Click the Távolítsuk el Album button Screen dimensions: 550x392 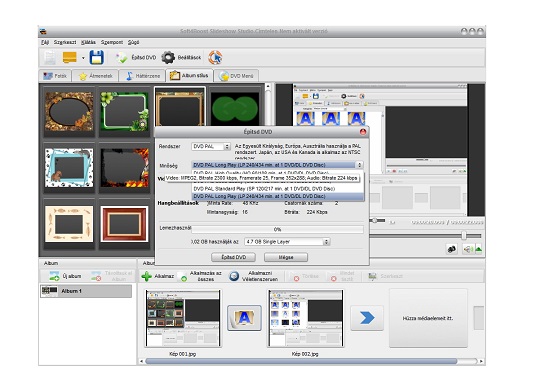112,276
